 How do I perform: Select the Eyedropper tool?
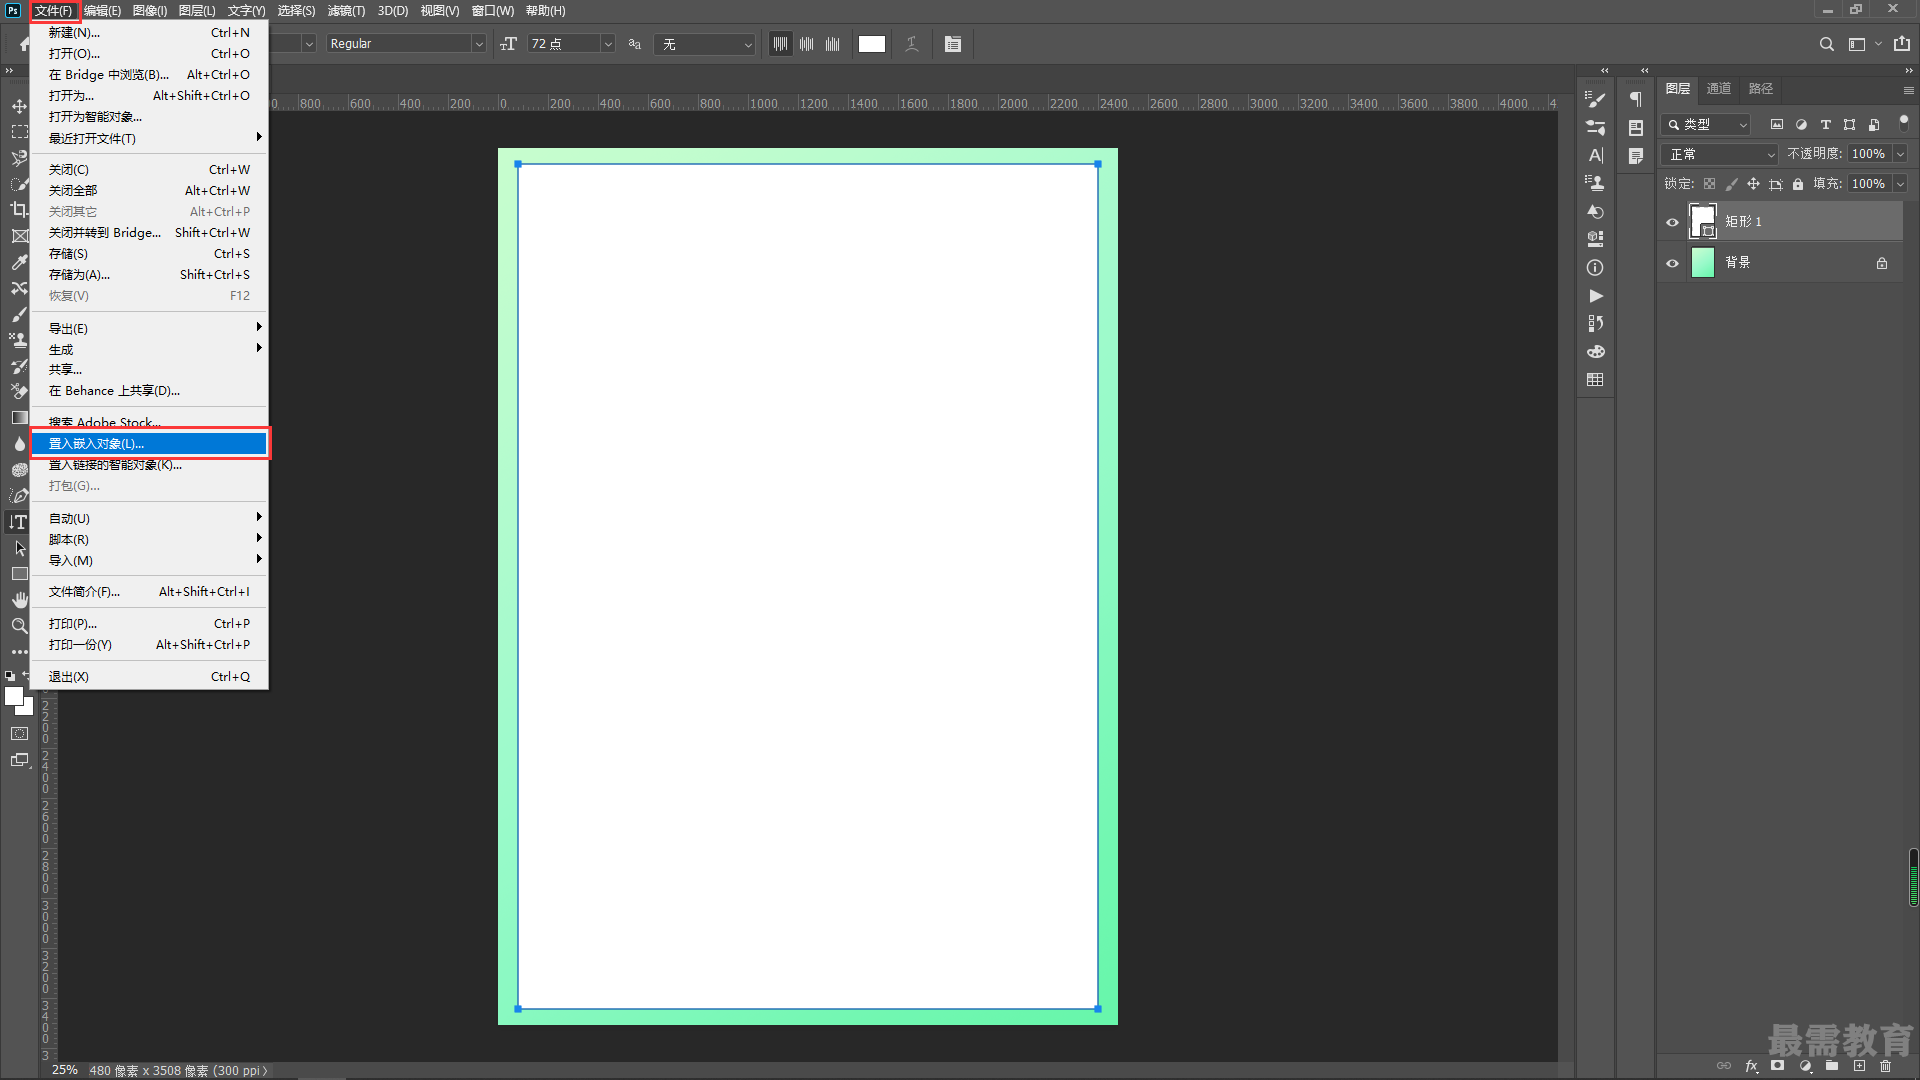[19, 262]
